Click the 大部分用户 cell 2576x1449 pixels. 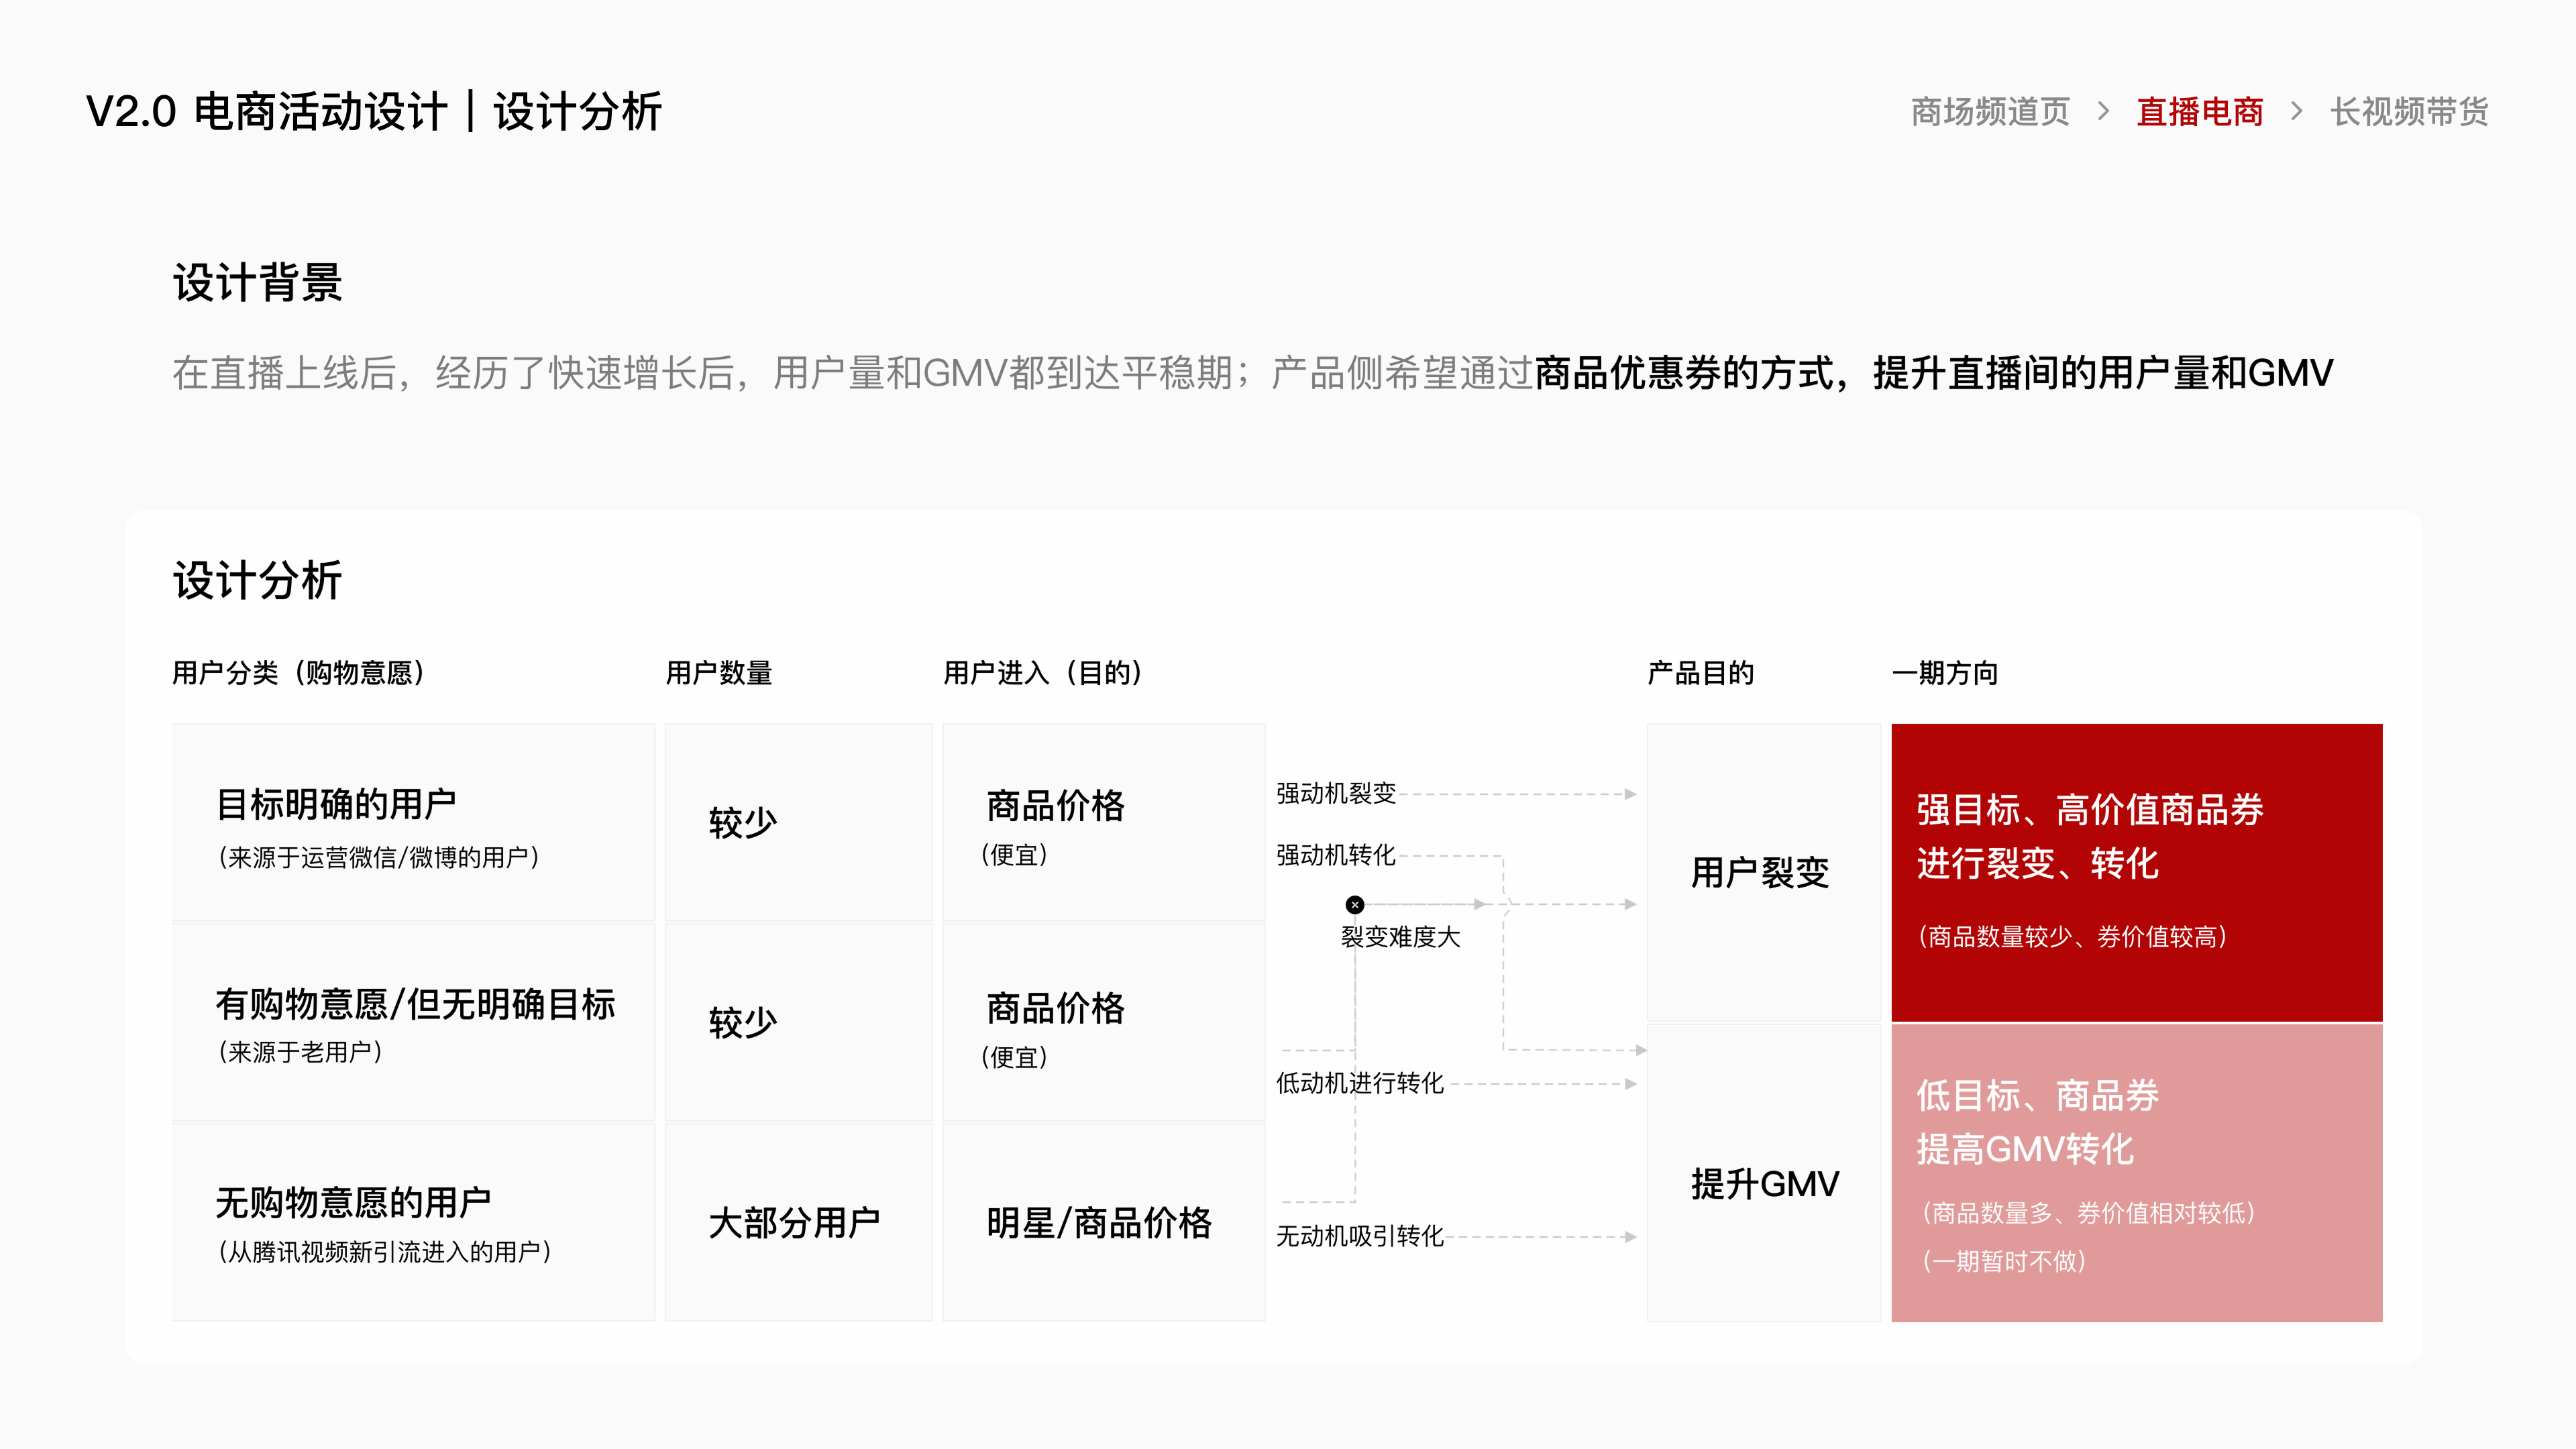click(x=799, y=1222)
